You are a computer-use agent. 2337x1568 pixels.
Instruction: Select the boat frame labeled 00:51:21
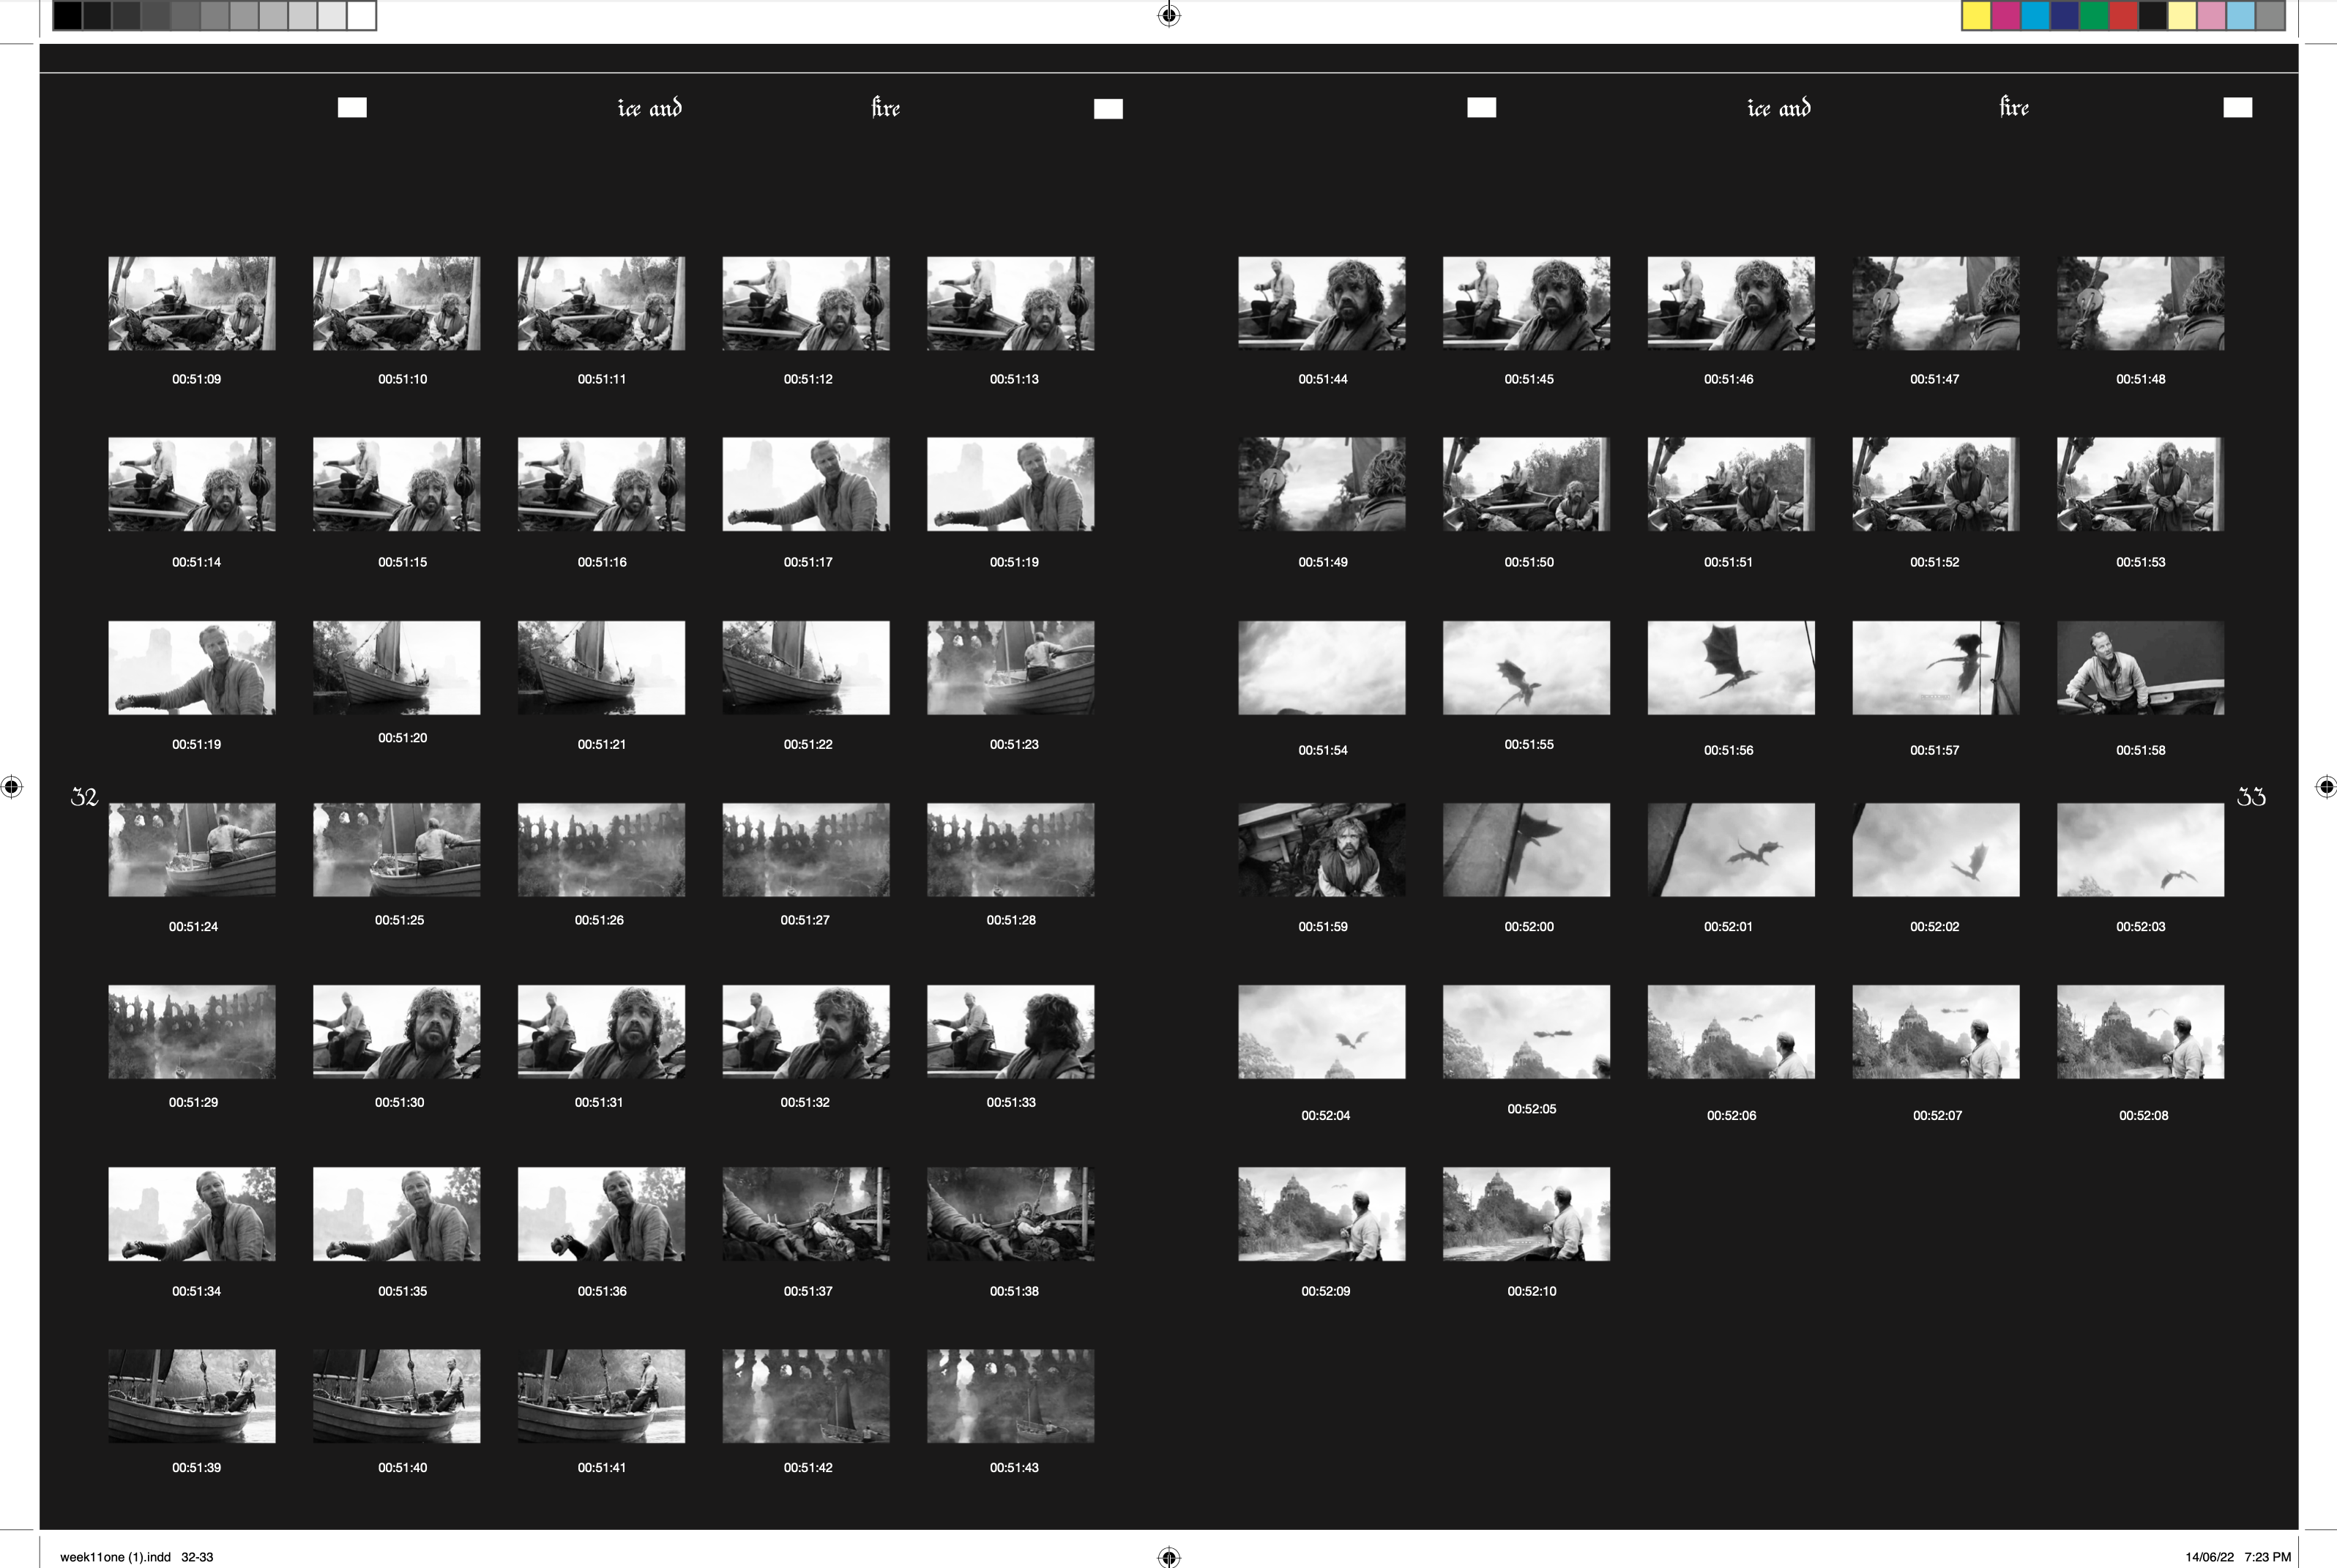(x=601, y=667)
